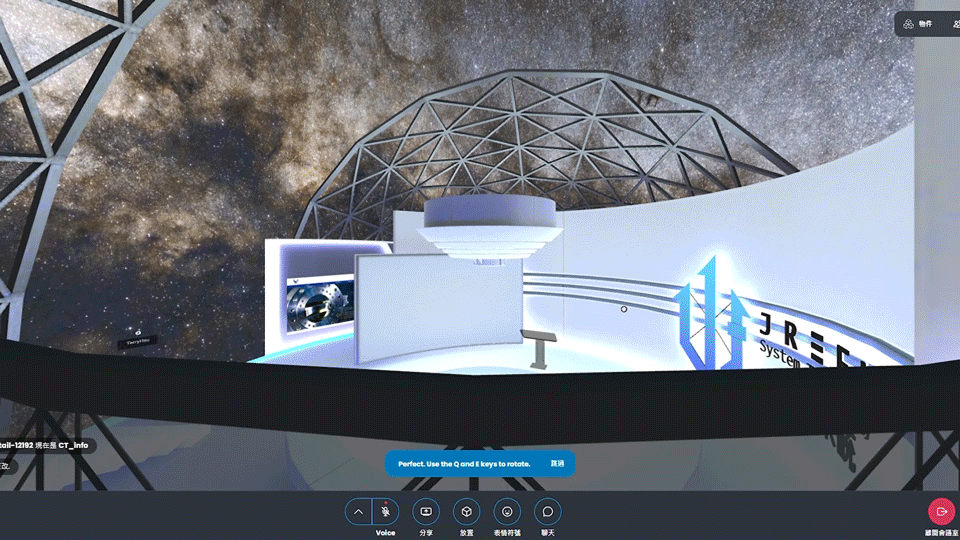Leave the meeting room (離開會議室)
This screenshot has width=960, height=540.
[x=941, y=511]
